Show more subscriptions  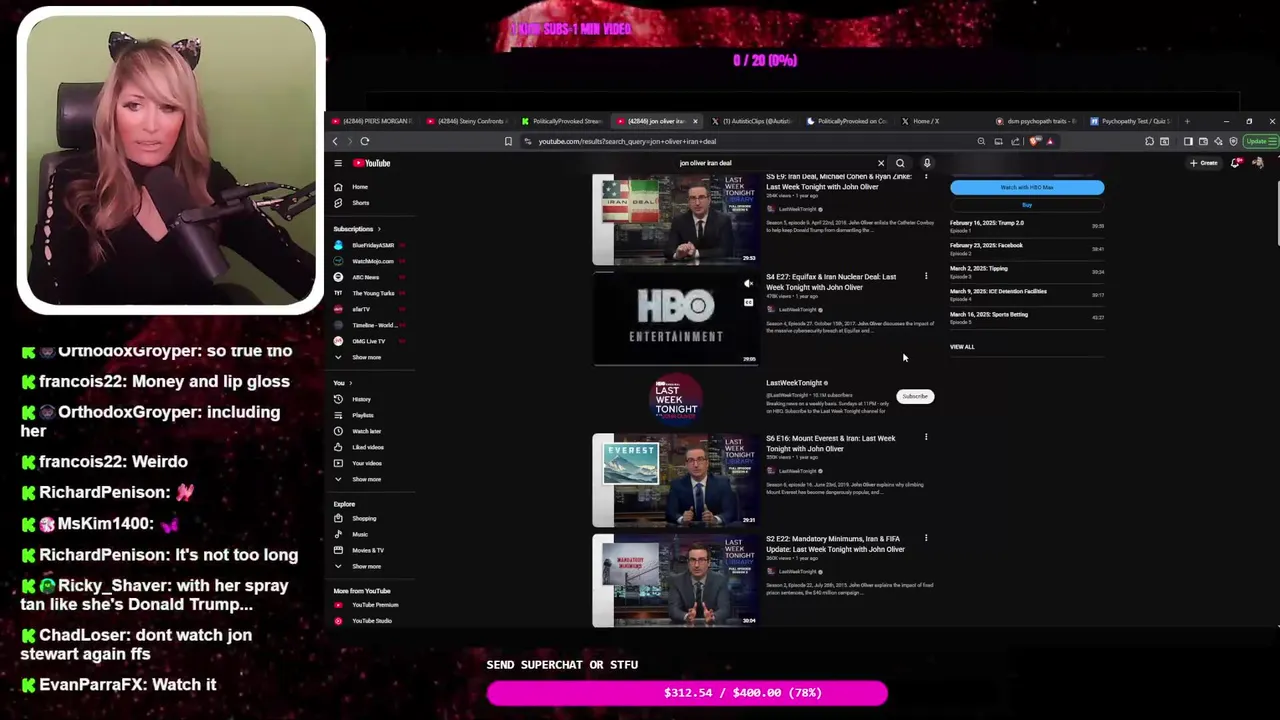point(366,357)
